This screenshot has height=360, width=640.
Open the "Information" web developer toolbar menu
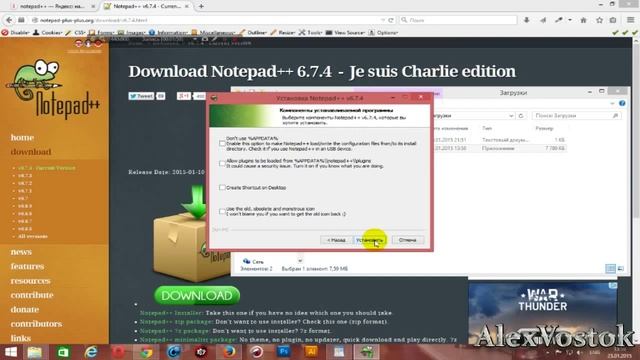[169, 33]
